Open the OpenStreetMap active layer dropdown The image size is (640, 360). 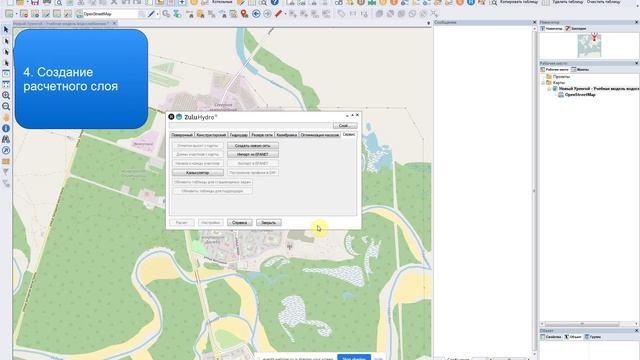point(111,14)
